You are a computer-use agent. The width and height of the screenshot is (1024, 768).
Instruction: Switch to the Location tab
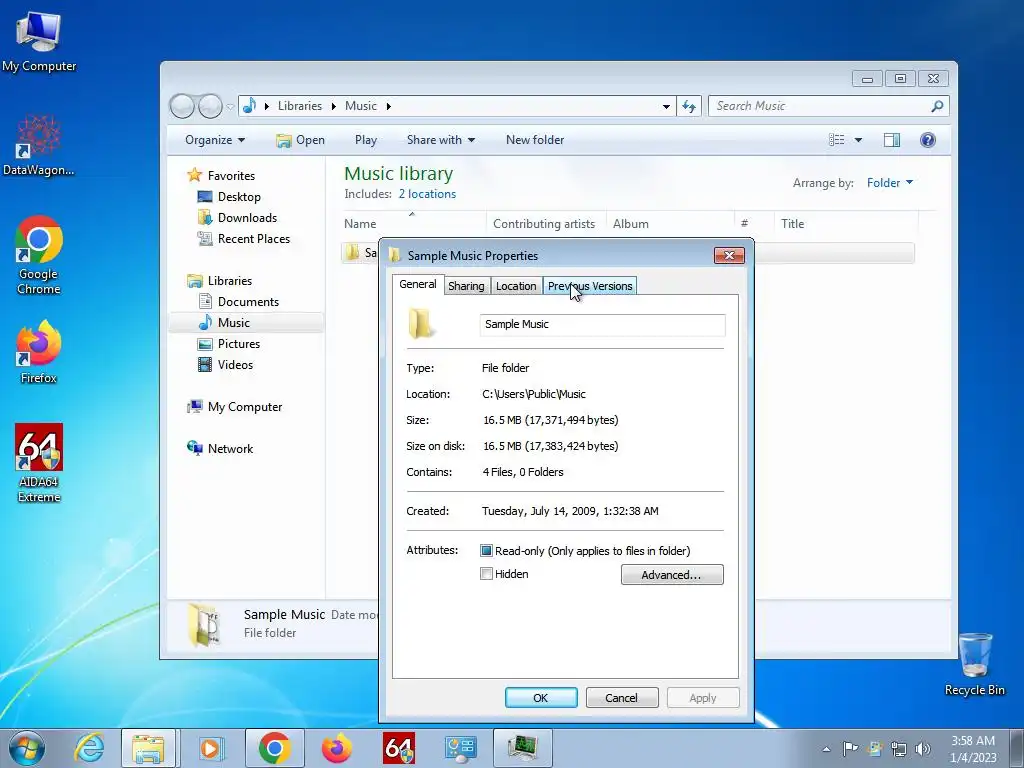click(x=516, y=286)
